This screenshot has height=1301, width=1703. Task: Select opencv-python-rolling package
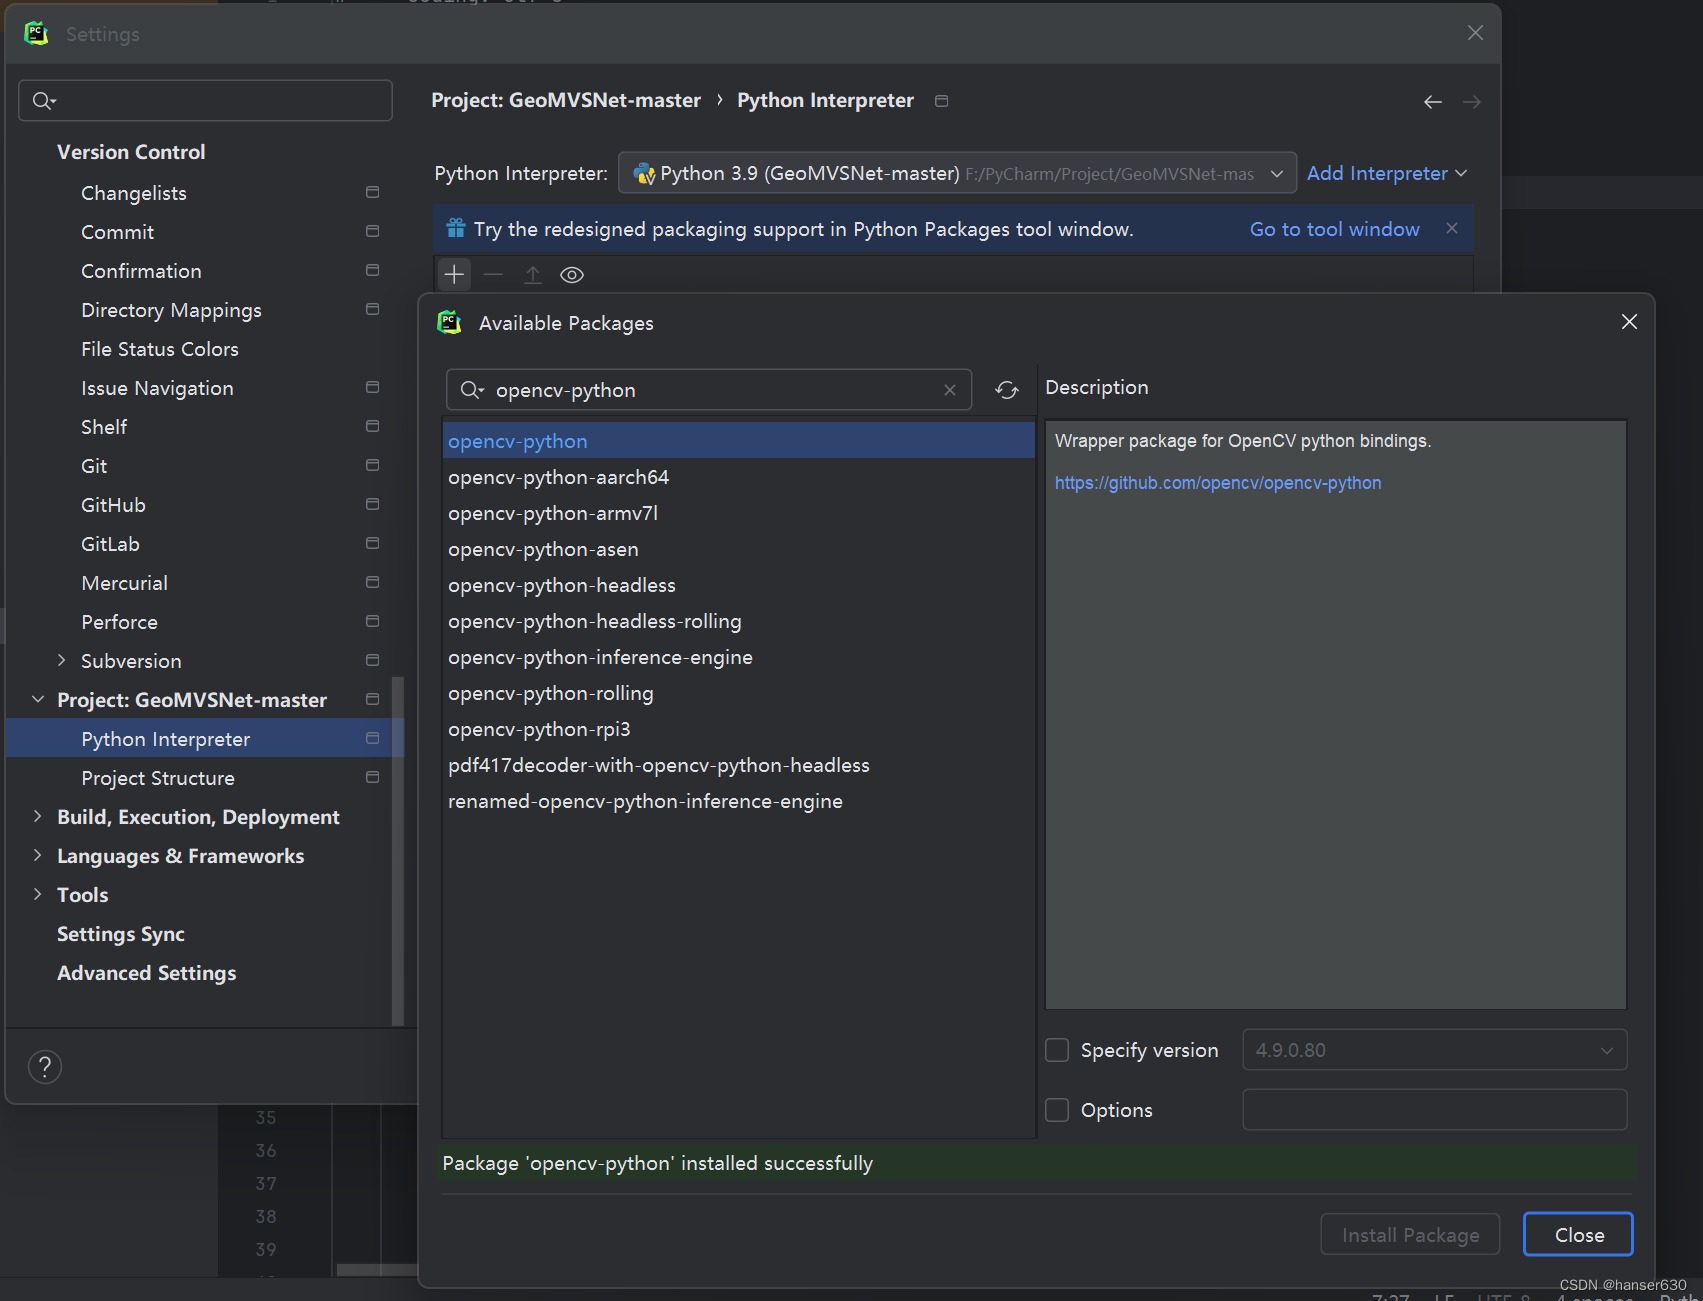pyautogui.click(x=739, y=693)
